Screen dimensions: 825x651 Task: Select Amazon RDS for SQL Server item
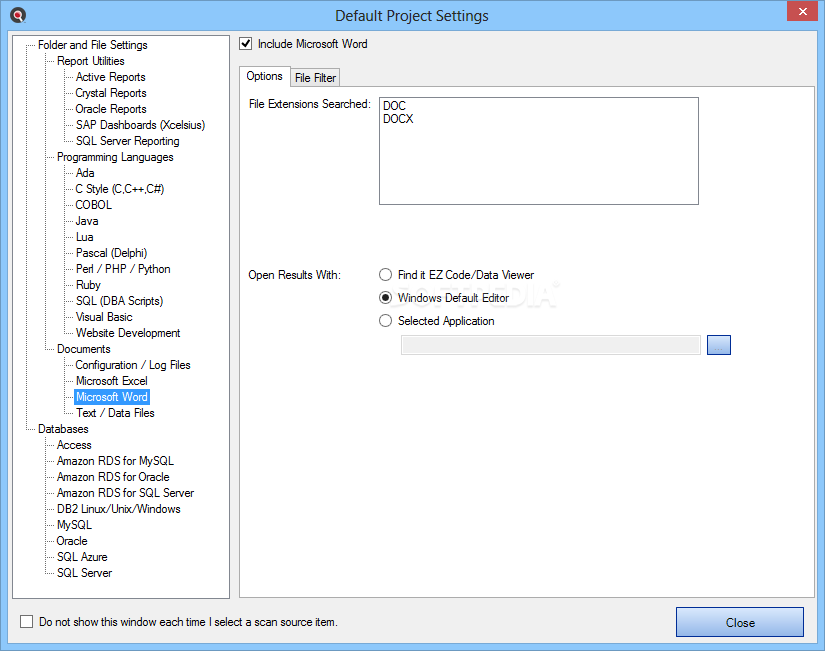tap(126, 493)
